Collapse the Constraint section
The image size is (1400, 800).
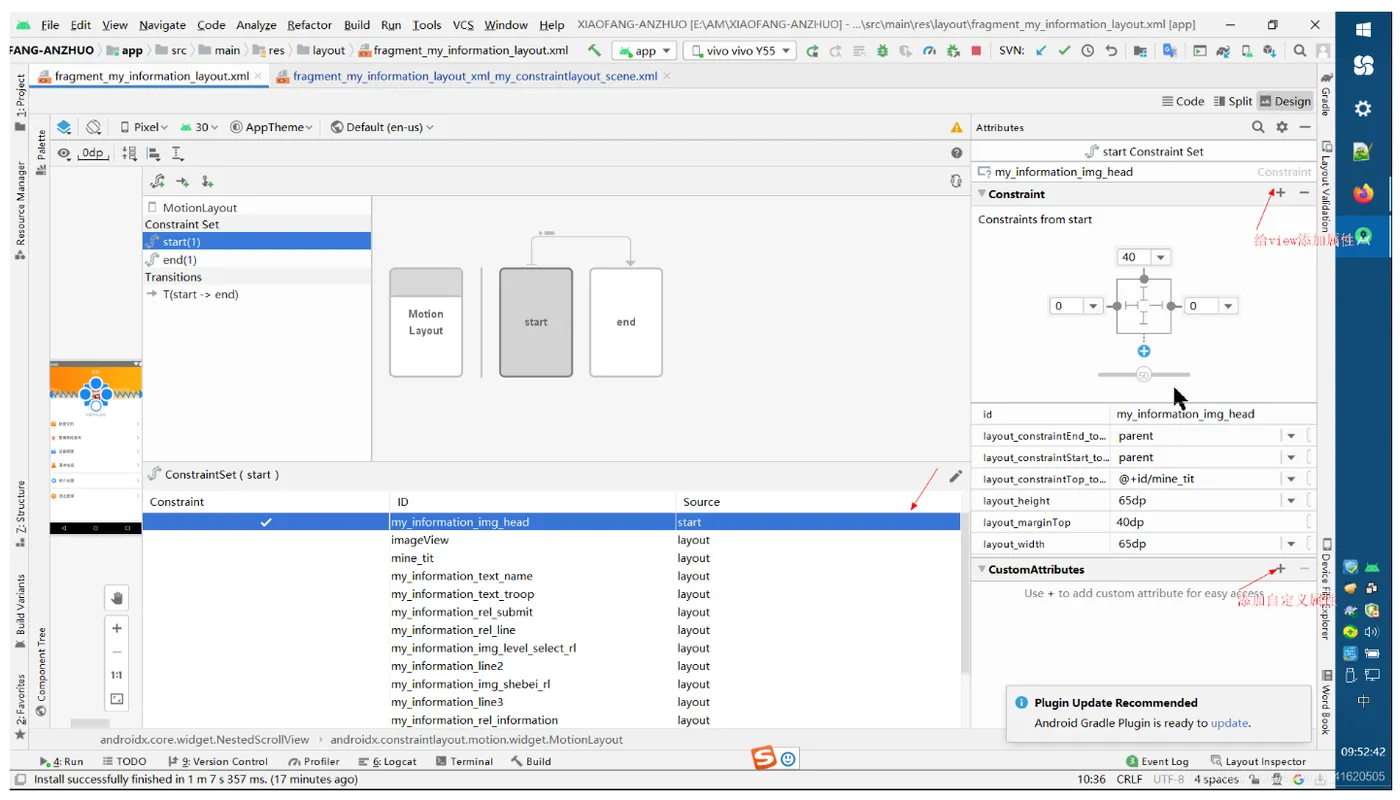tap(982, 194)
